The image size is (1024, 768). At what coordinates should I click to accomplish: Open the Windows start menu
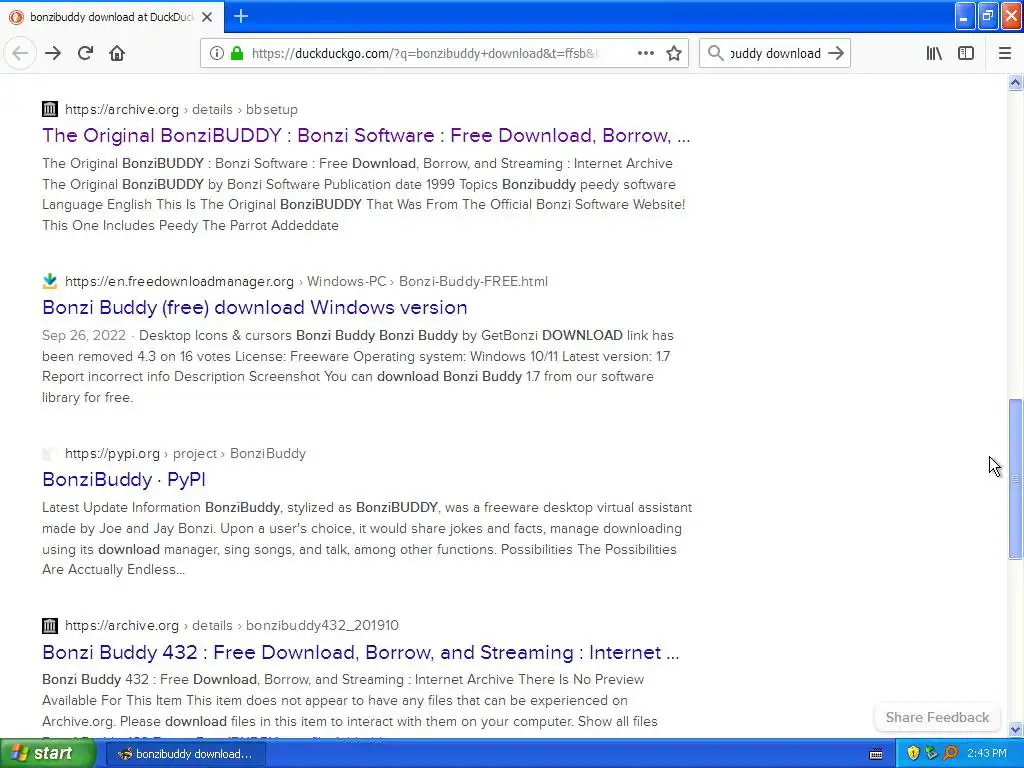pyautogui.click(x=46, y=753)
